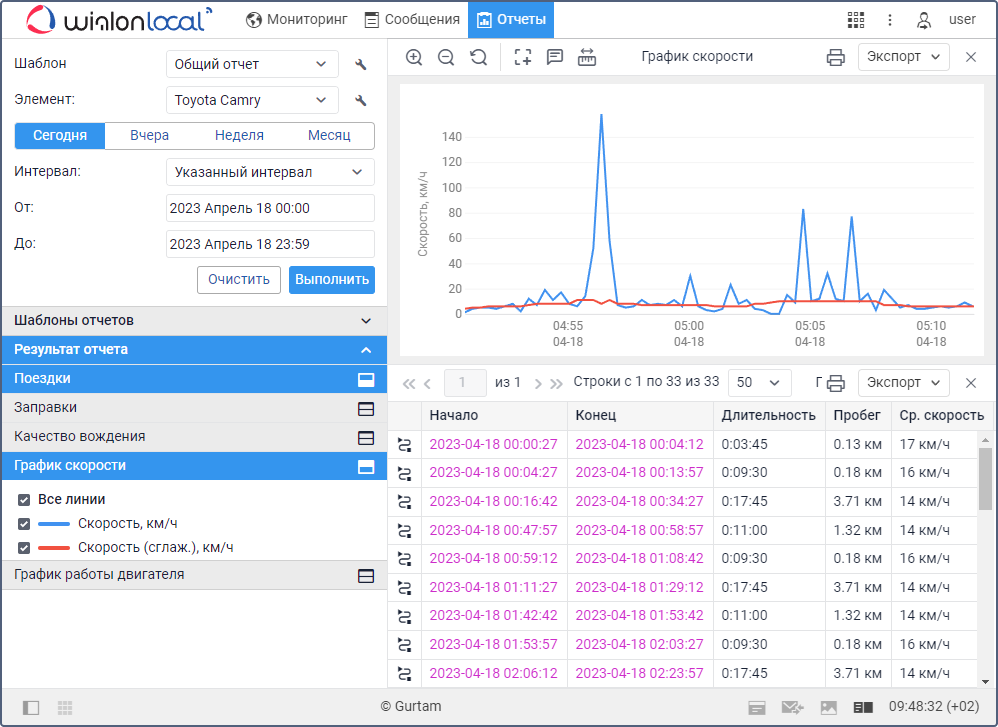Image resolution: width=998 pixels, height=727 pixels.
Task: Print the speed chart
Action: point(836,57)
